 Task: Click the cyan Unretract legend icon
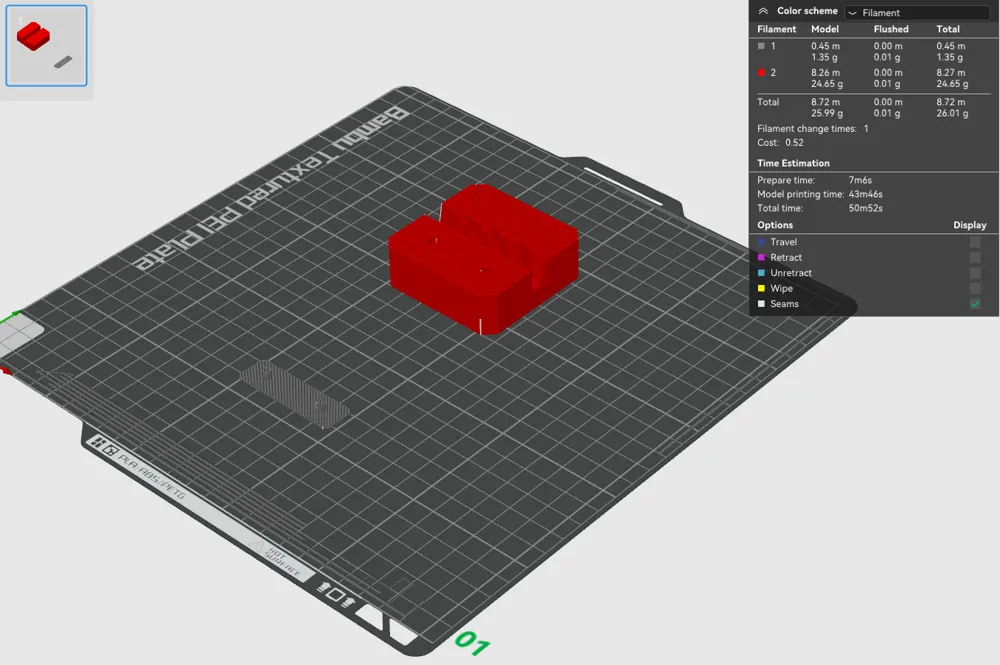tap(762, 273)
